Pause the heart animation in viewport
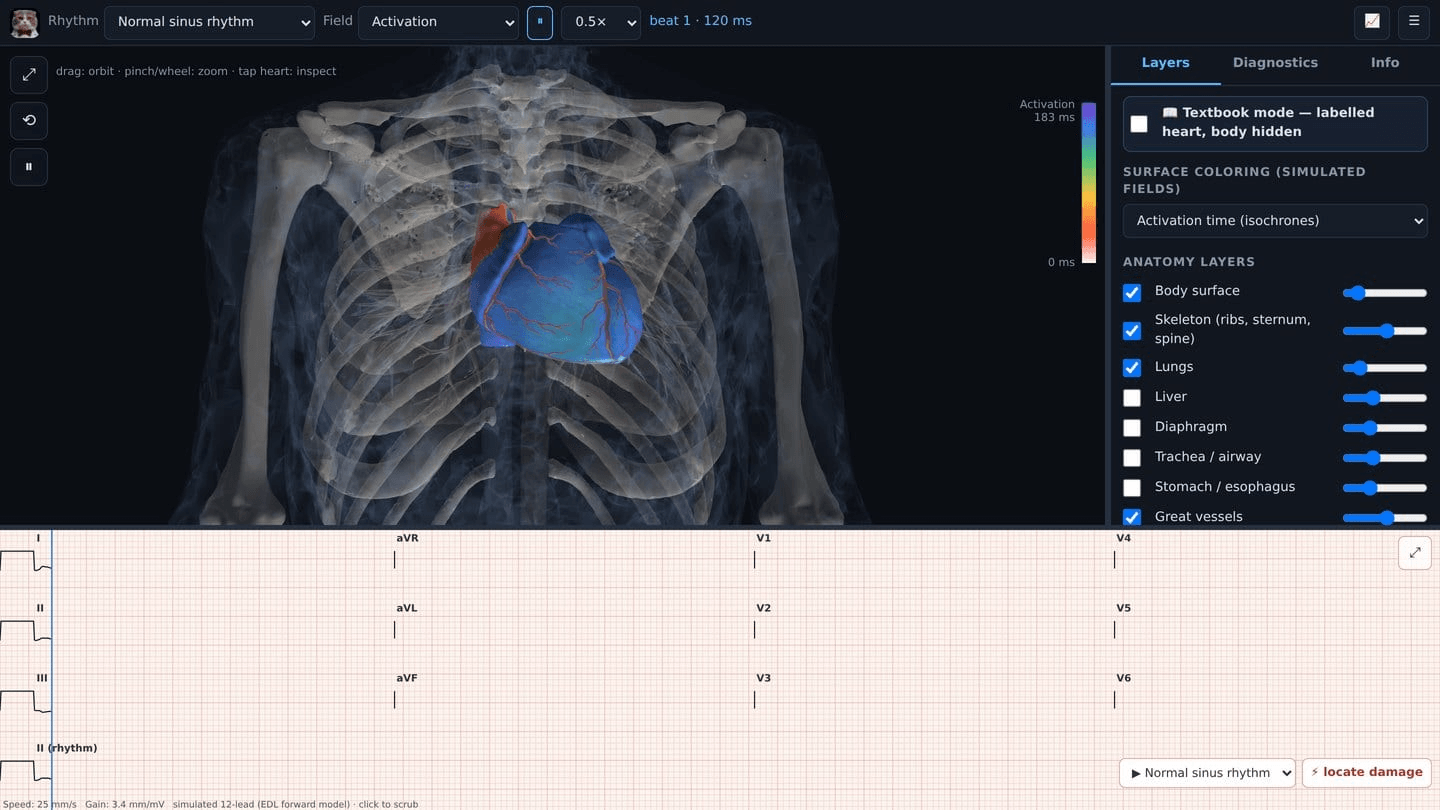 click(x=29, y=166)
